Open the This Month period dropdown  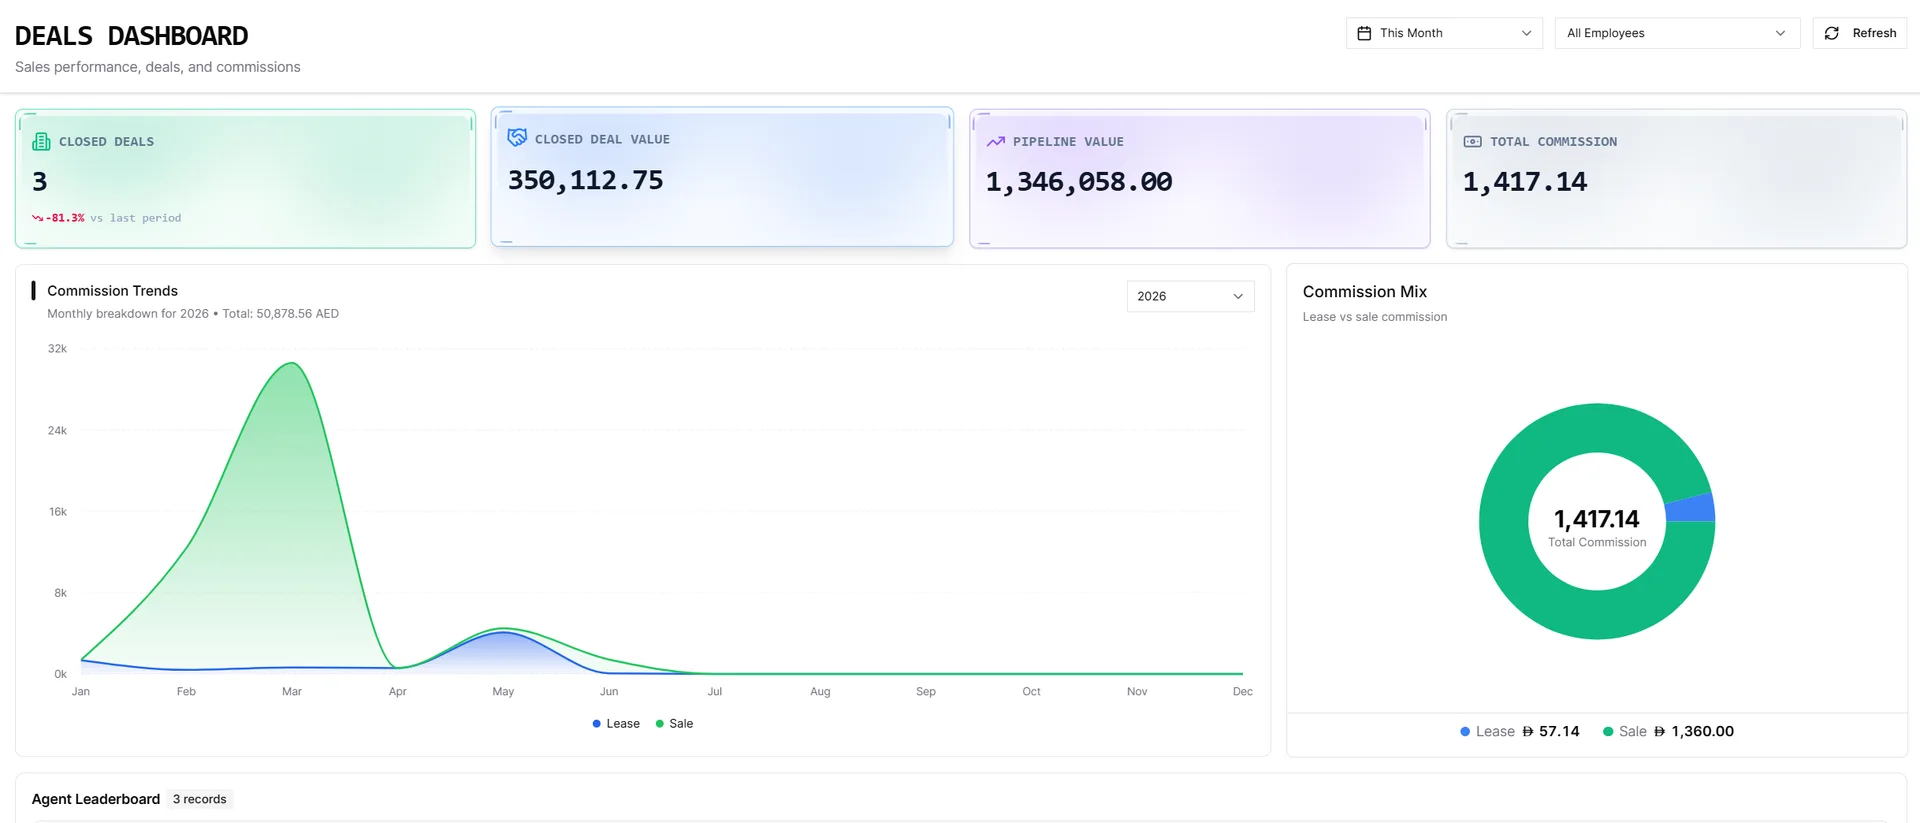click(1444, 33)
